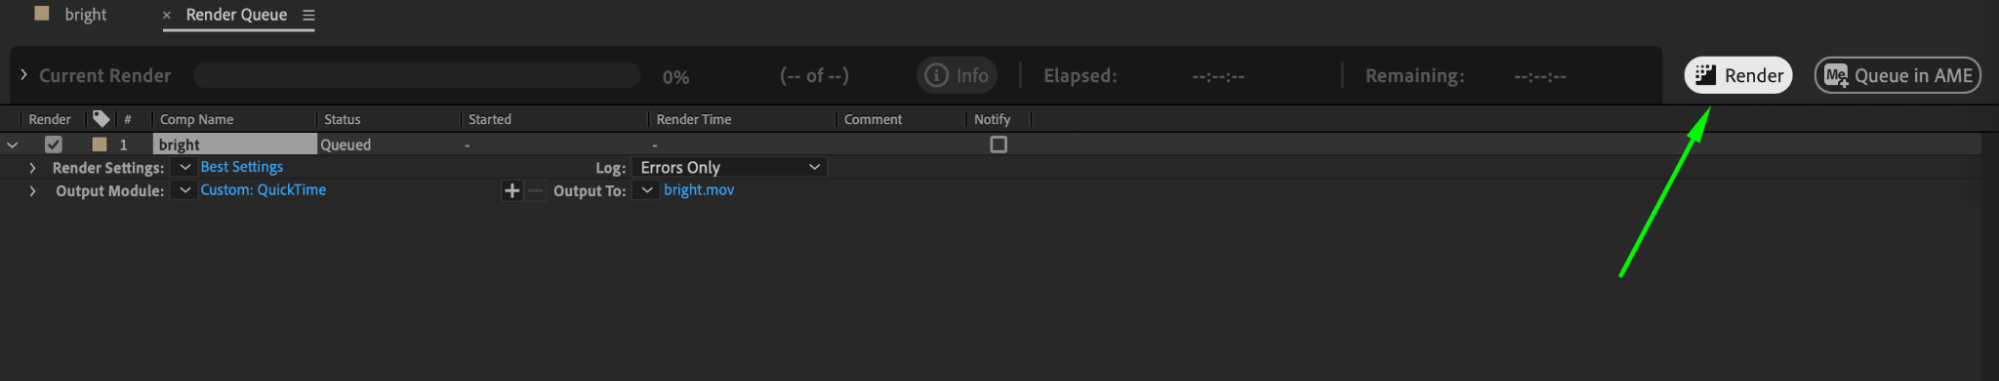Click the label tag column icon
1999x381 pixels.
pos(101,118)
